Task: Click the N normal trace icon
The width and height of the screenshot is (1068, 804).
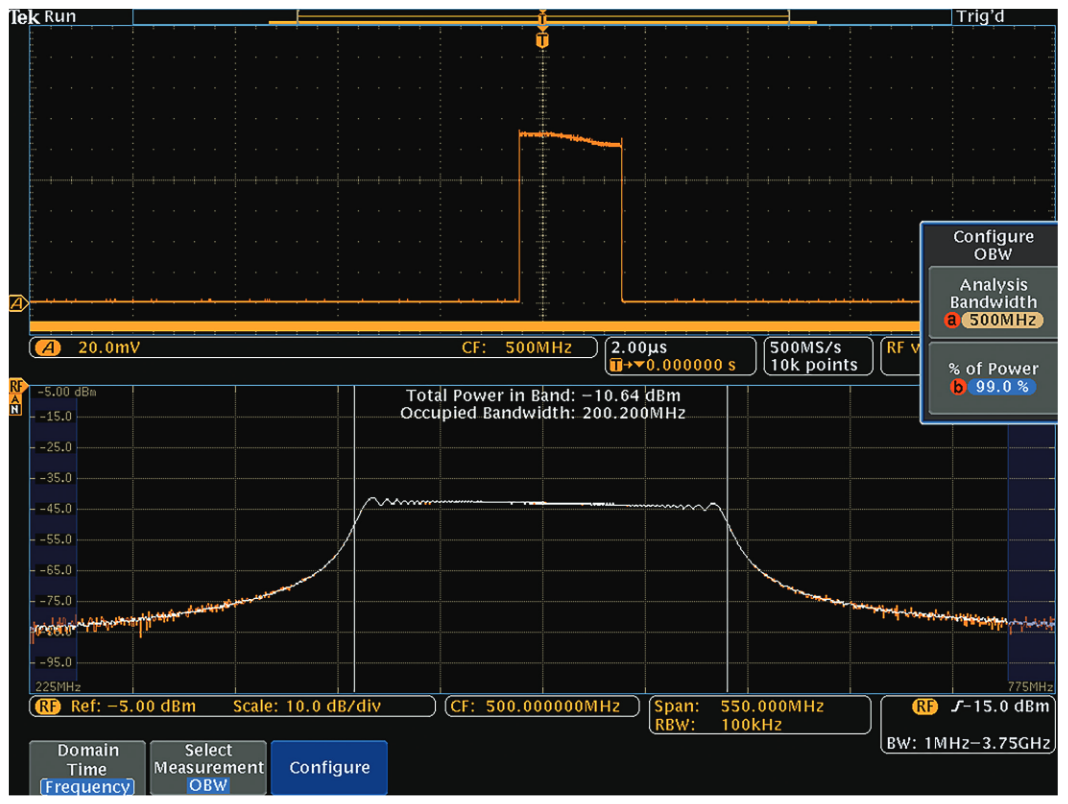Action: (x=15, y=407)
